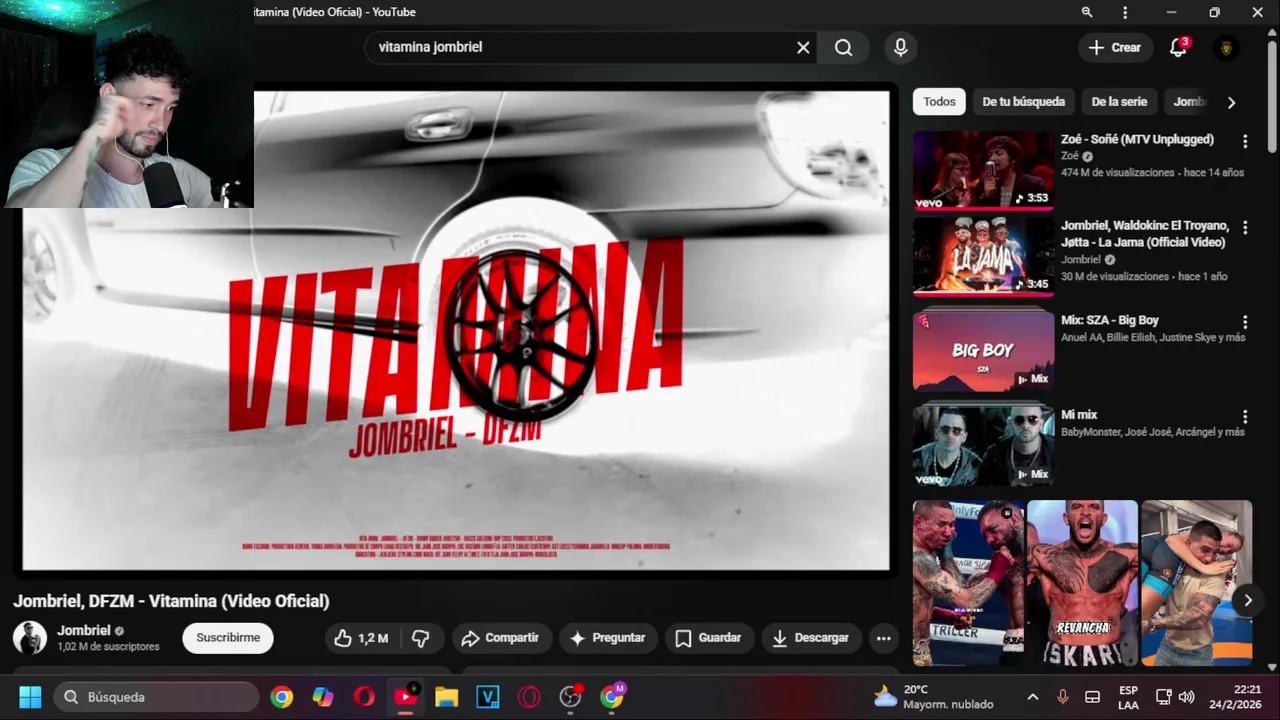
Task: Click the system tray microphone icon
Action: click(1063, 697)
